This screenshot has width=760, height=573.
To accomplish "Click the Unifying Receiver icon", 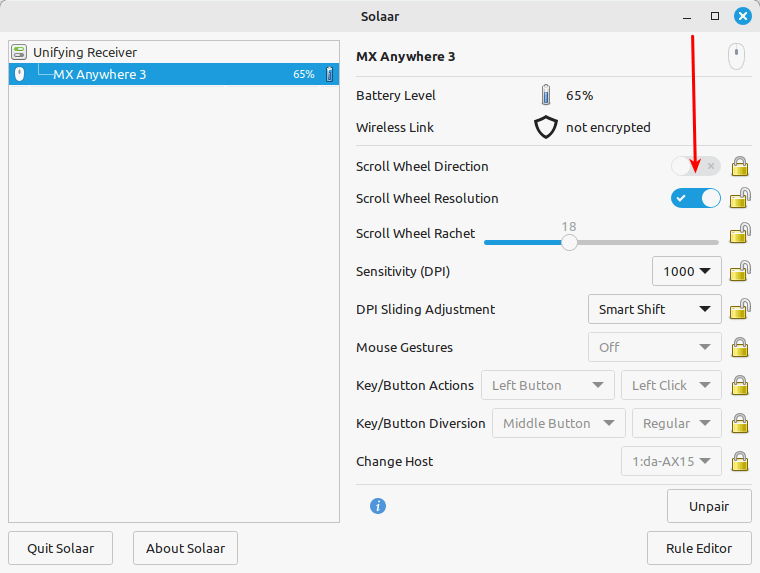I will tap(19, 52).
